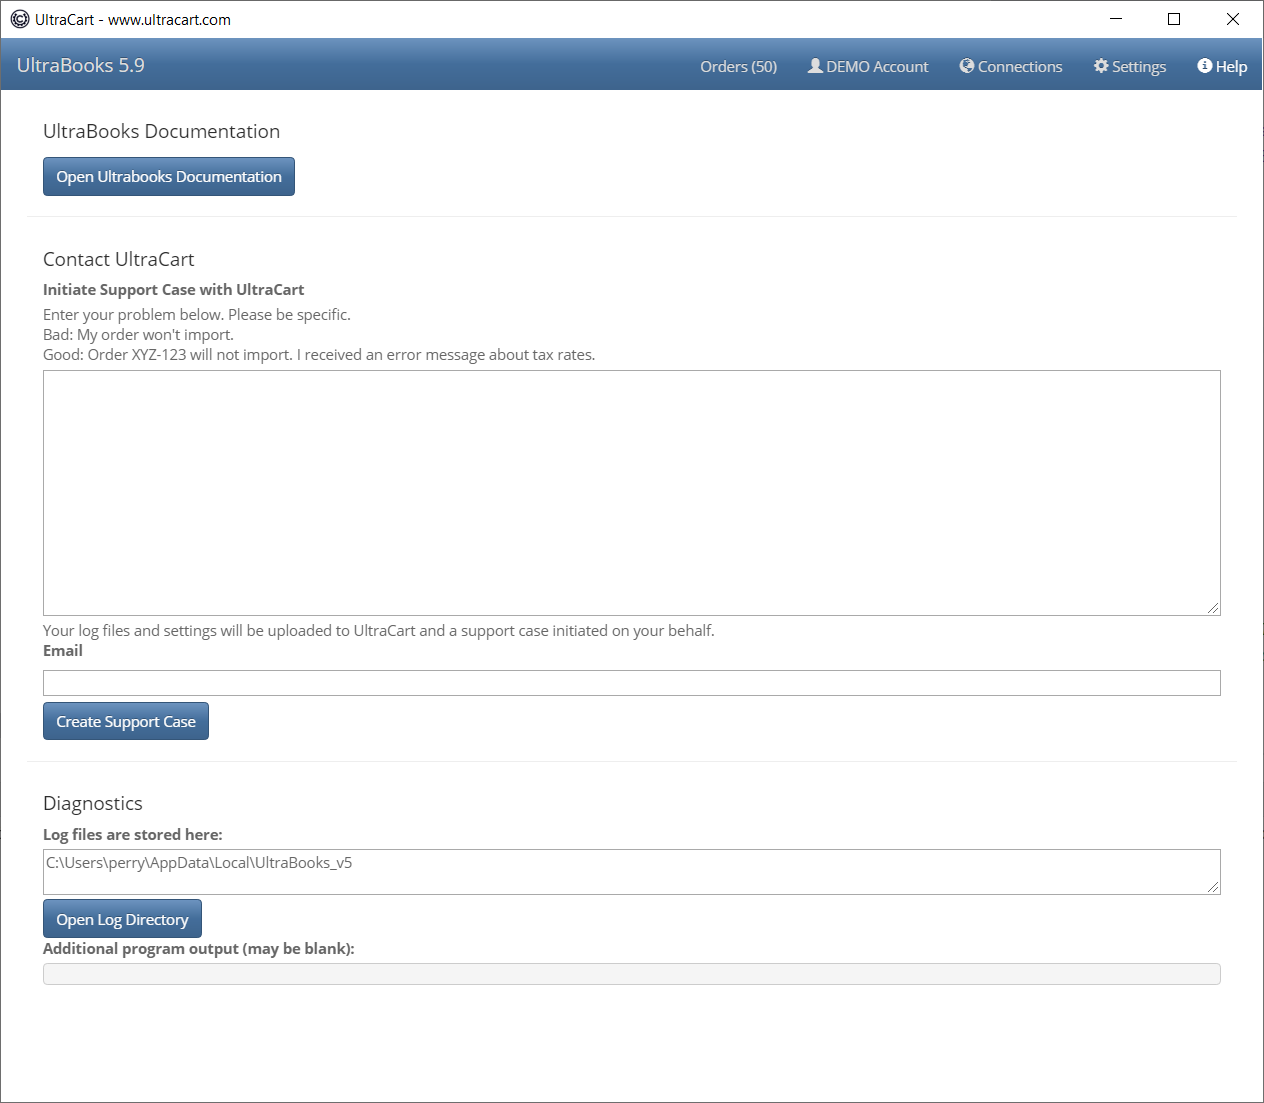Click the globe icon beside Connections
This screenshot has width=1264, height=1103.
(967, 65)
